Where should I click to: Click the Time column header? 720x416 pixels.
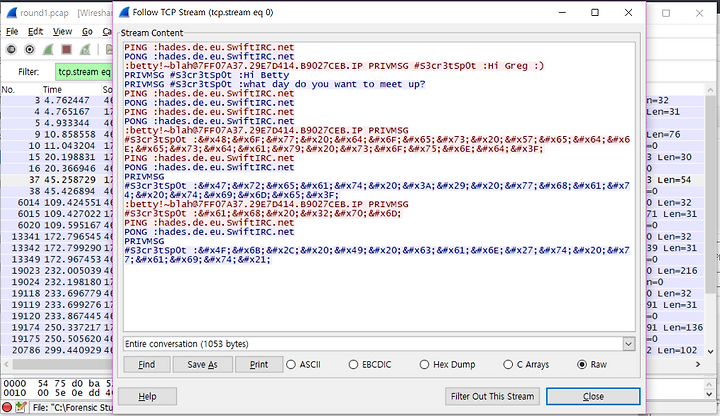[x=52, y=90]
